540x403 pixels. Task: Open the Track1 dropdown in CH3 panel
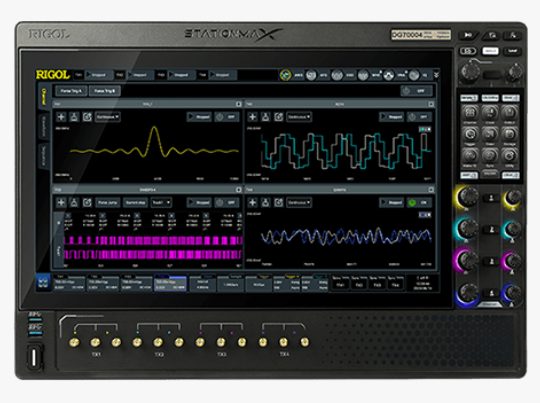[161, 203]
